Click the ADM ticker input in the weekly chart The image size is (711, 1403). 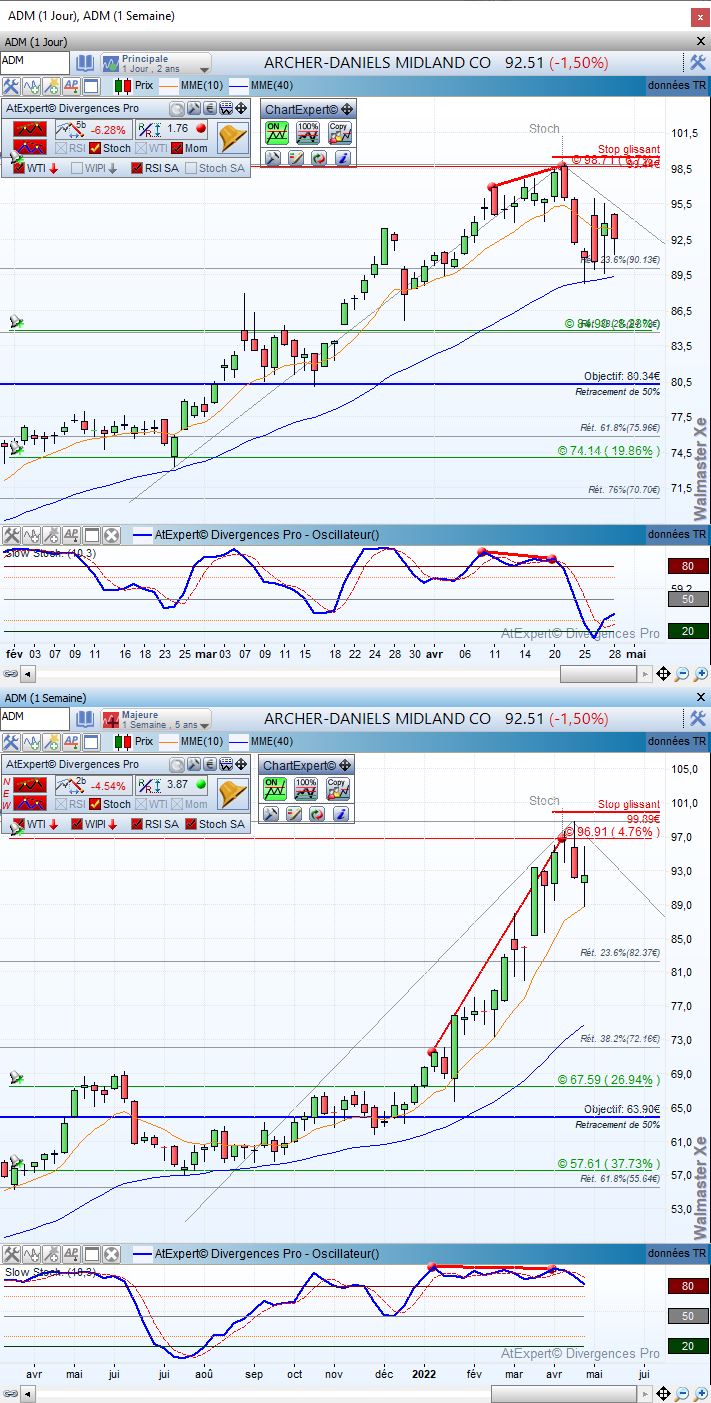point(35,718)
